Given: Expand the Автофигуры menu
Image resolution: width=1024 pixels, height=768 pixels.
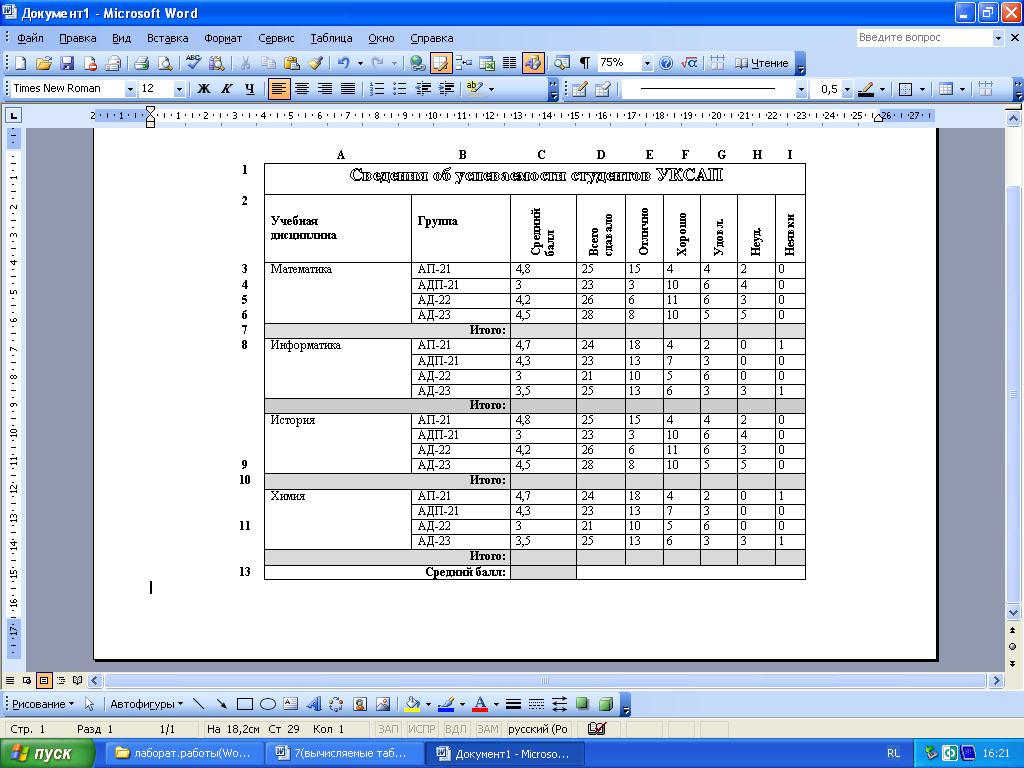Looking at the screenshot, I should (146, 704).
